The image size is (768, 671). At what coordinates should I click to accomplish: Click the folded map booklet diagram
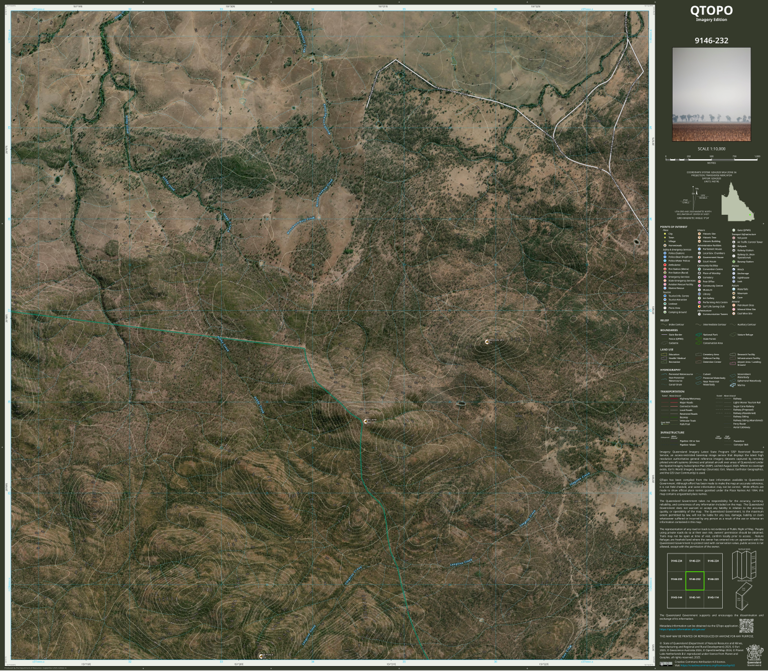[x=744, y=596]
